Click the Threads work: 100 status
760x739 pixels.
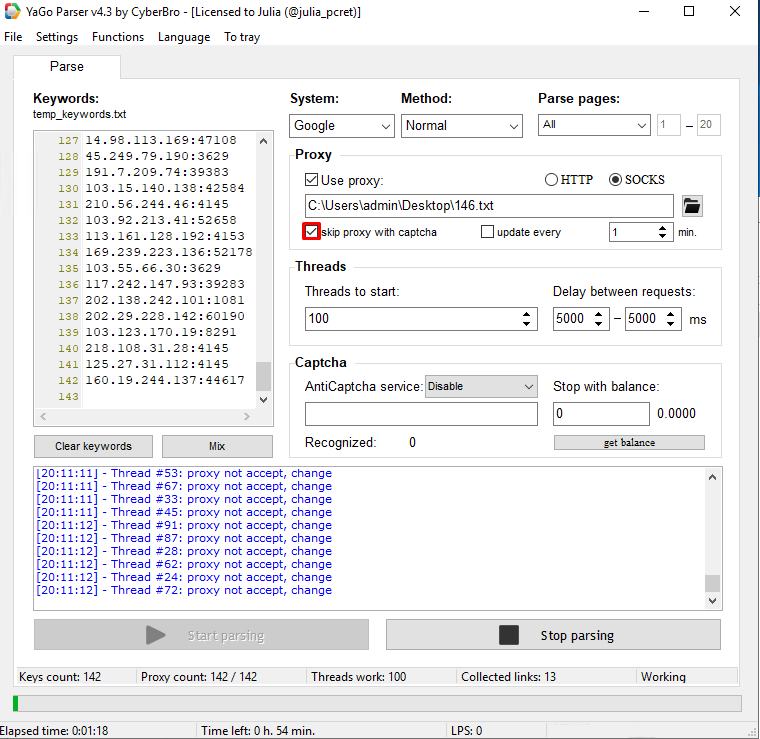coord(359,677)
